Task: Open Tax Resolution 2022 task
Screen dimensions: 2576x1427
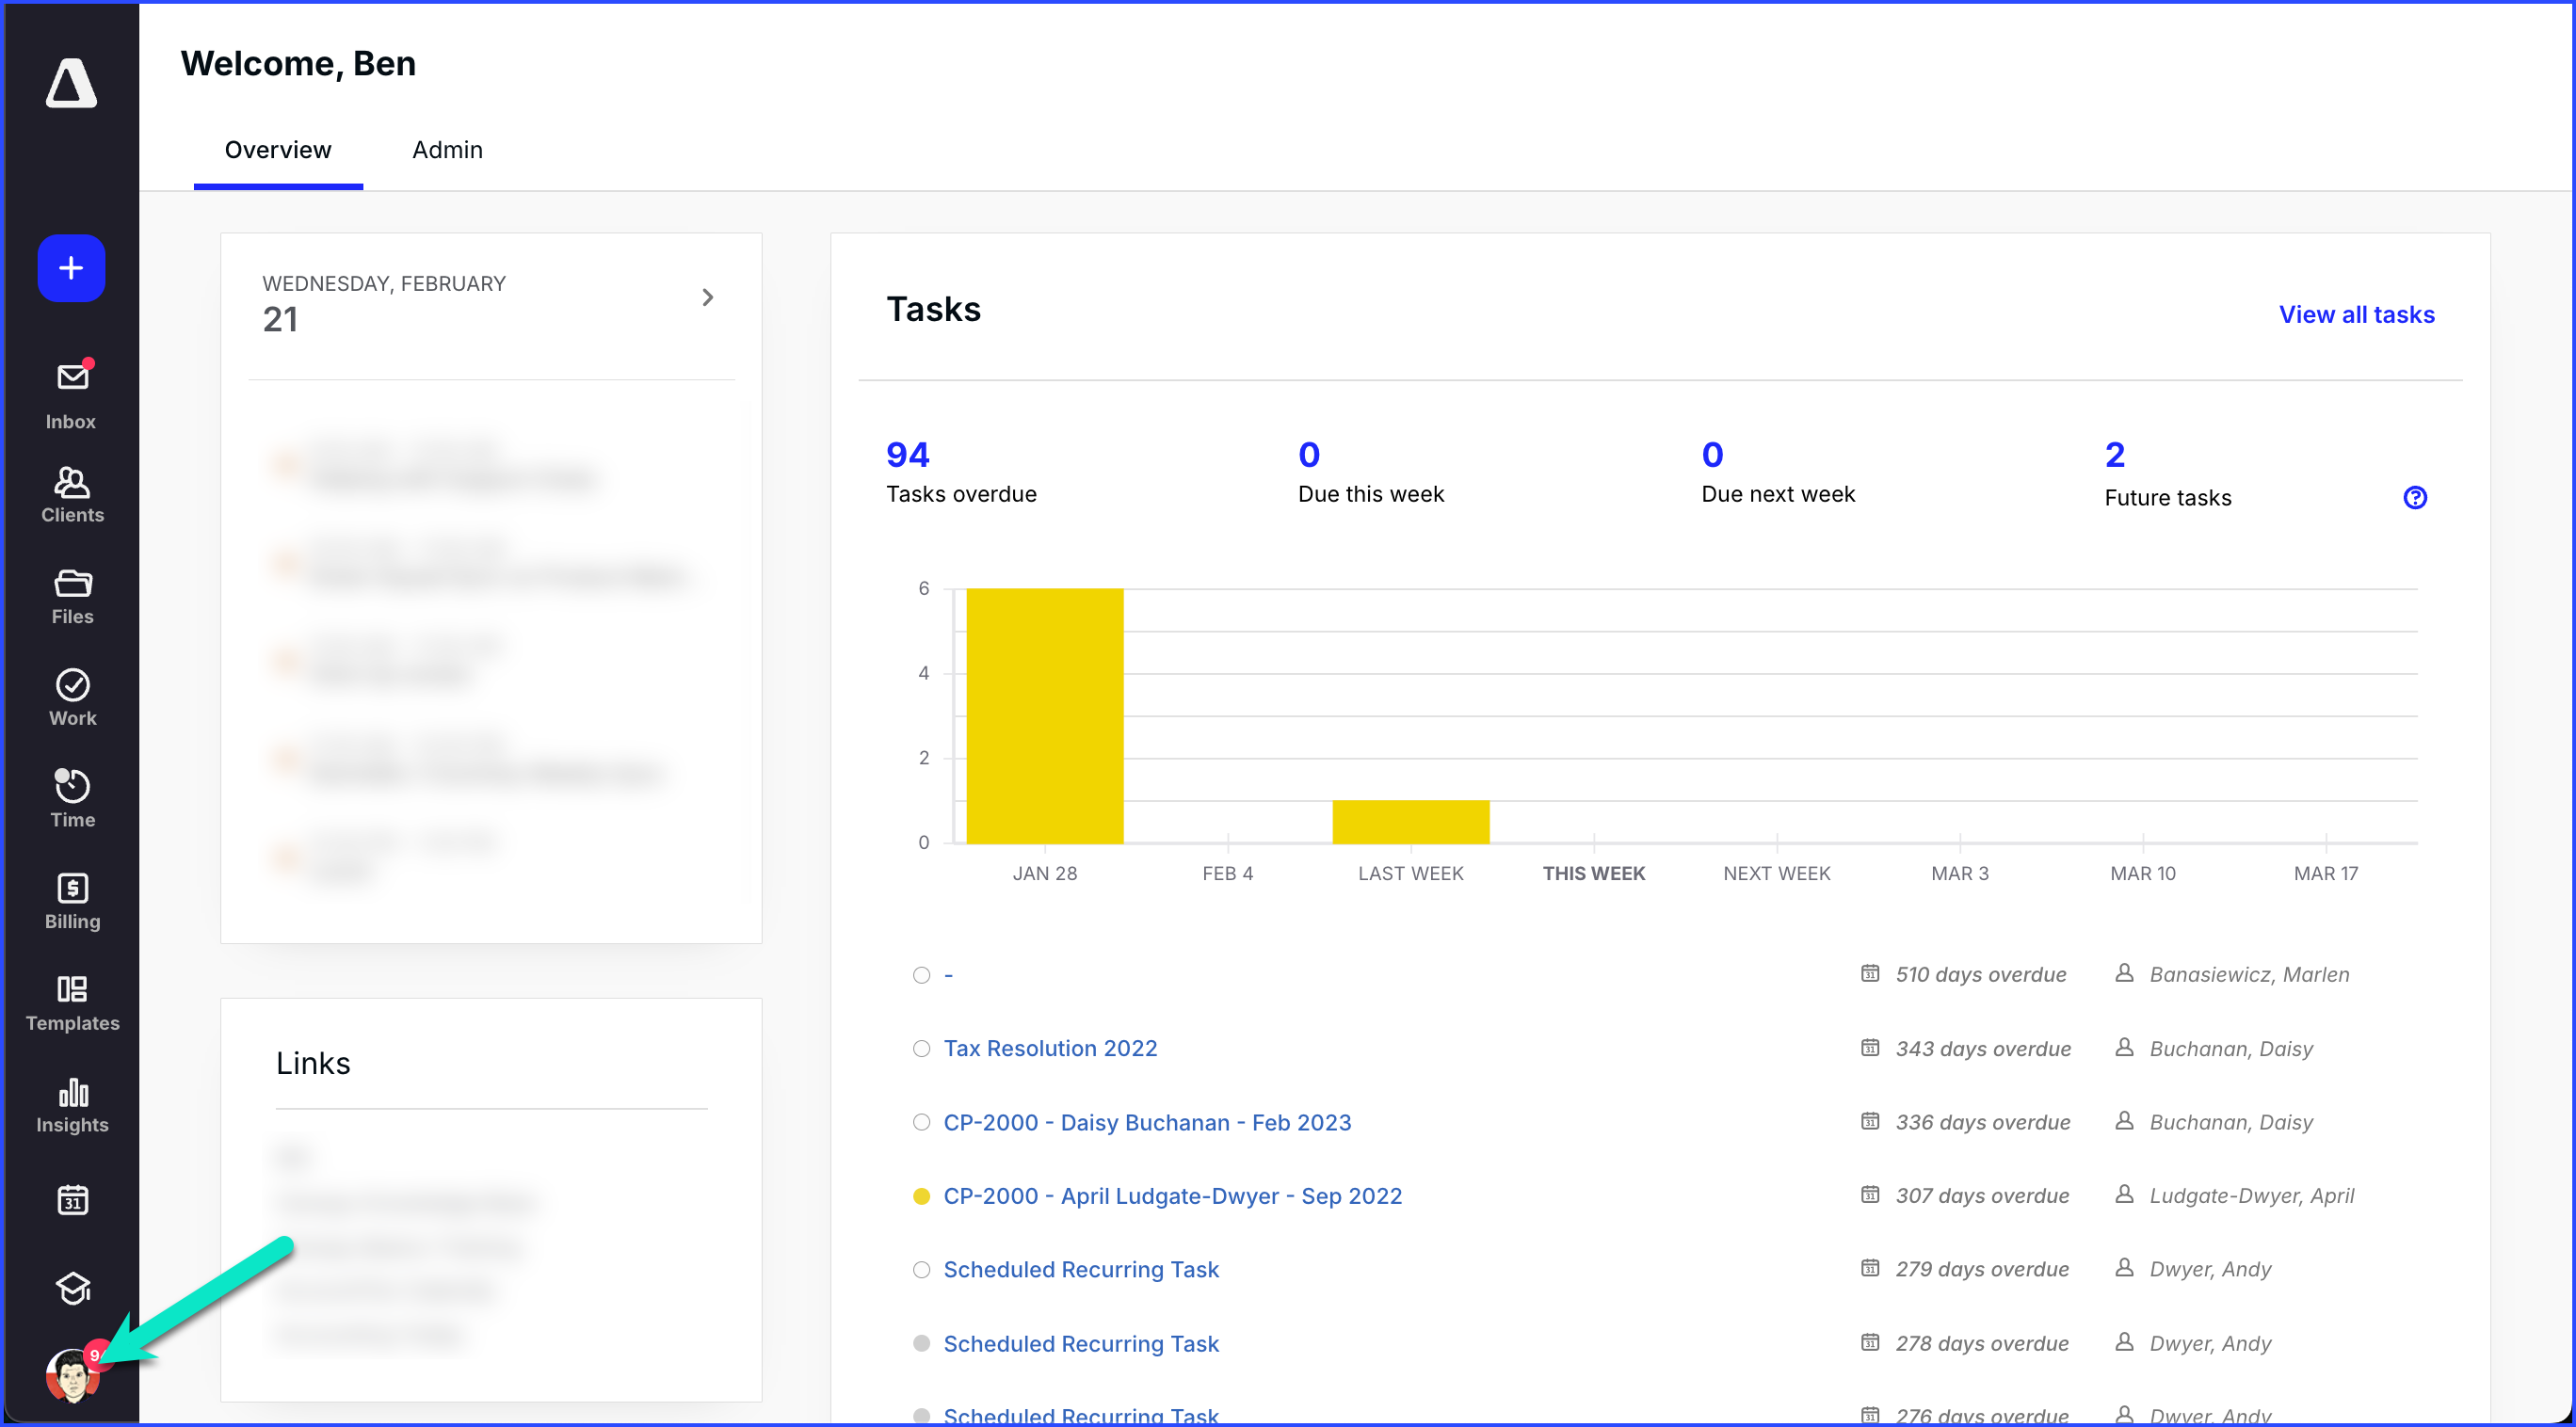Action: 1050,1048
